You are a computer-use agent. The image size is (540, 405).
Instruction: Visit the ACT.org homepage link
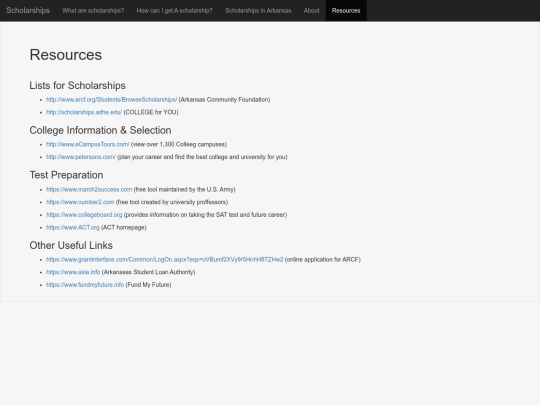[73, 228]
